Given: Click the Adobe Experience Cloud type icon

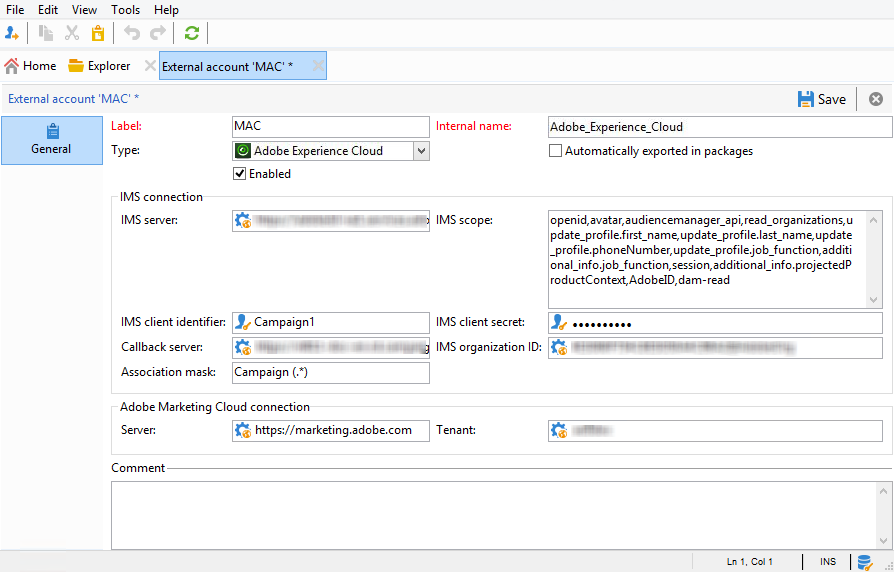Looking at the screenshot, I should coord(243,151).
